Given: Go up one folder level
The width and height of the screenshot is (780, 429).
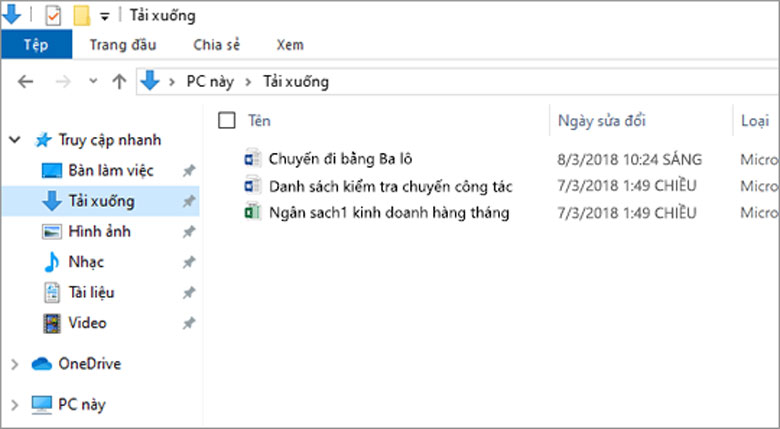Looking at the screenshot, I should pyautogui.click(x=119, y=81).
